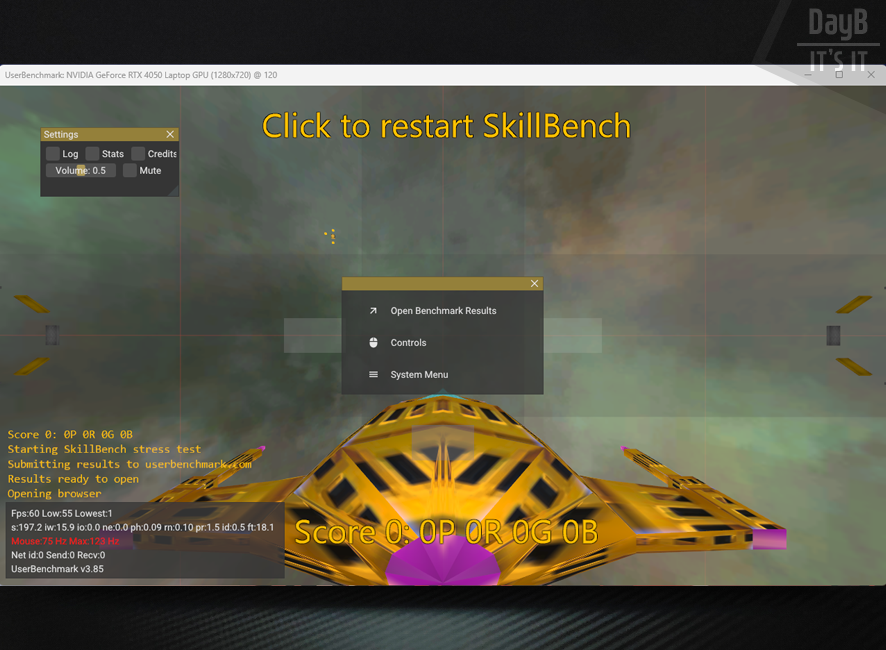The image size is (886, 650).
Task: Click the Settings panel resize grip corner
Action: pyautogui.click(x=173, y=190)
